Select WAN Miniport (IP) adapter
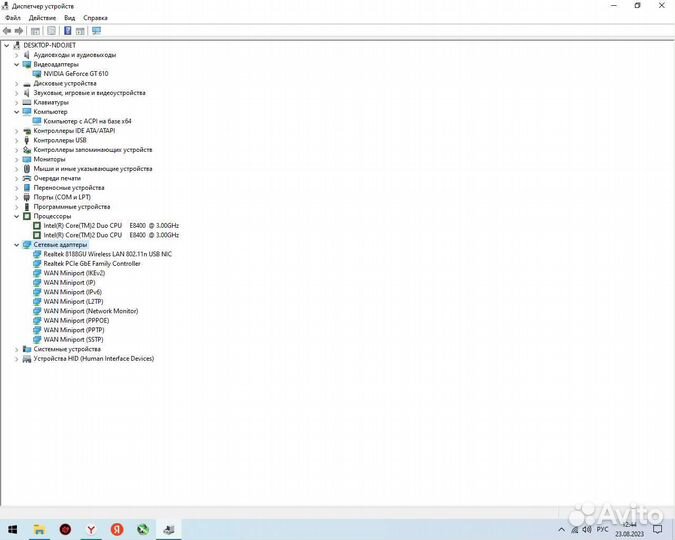The image size is (675, 540). [69, 282]
